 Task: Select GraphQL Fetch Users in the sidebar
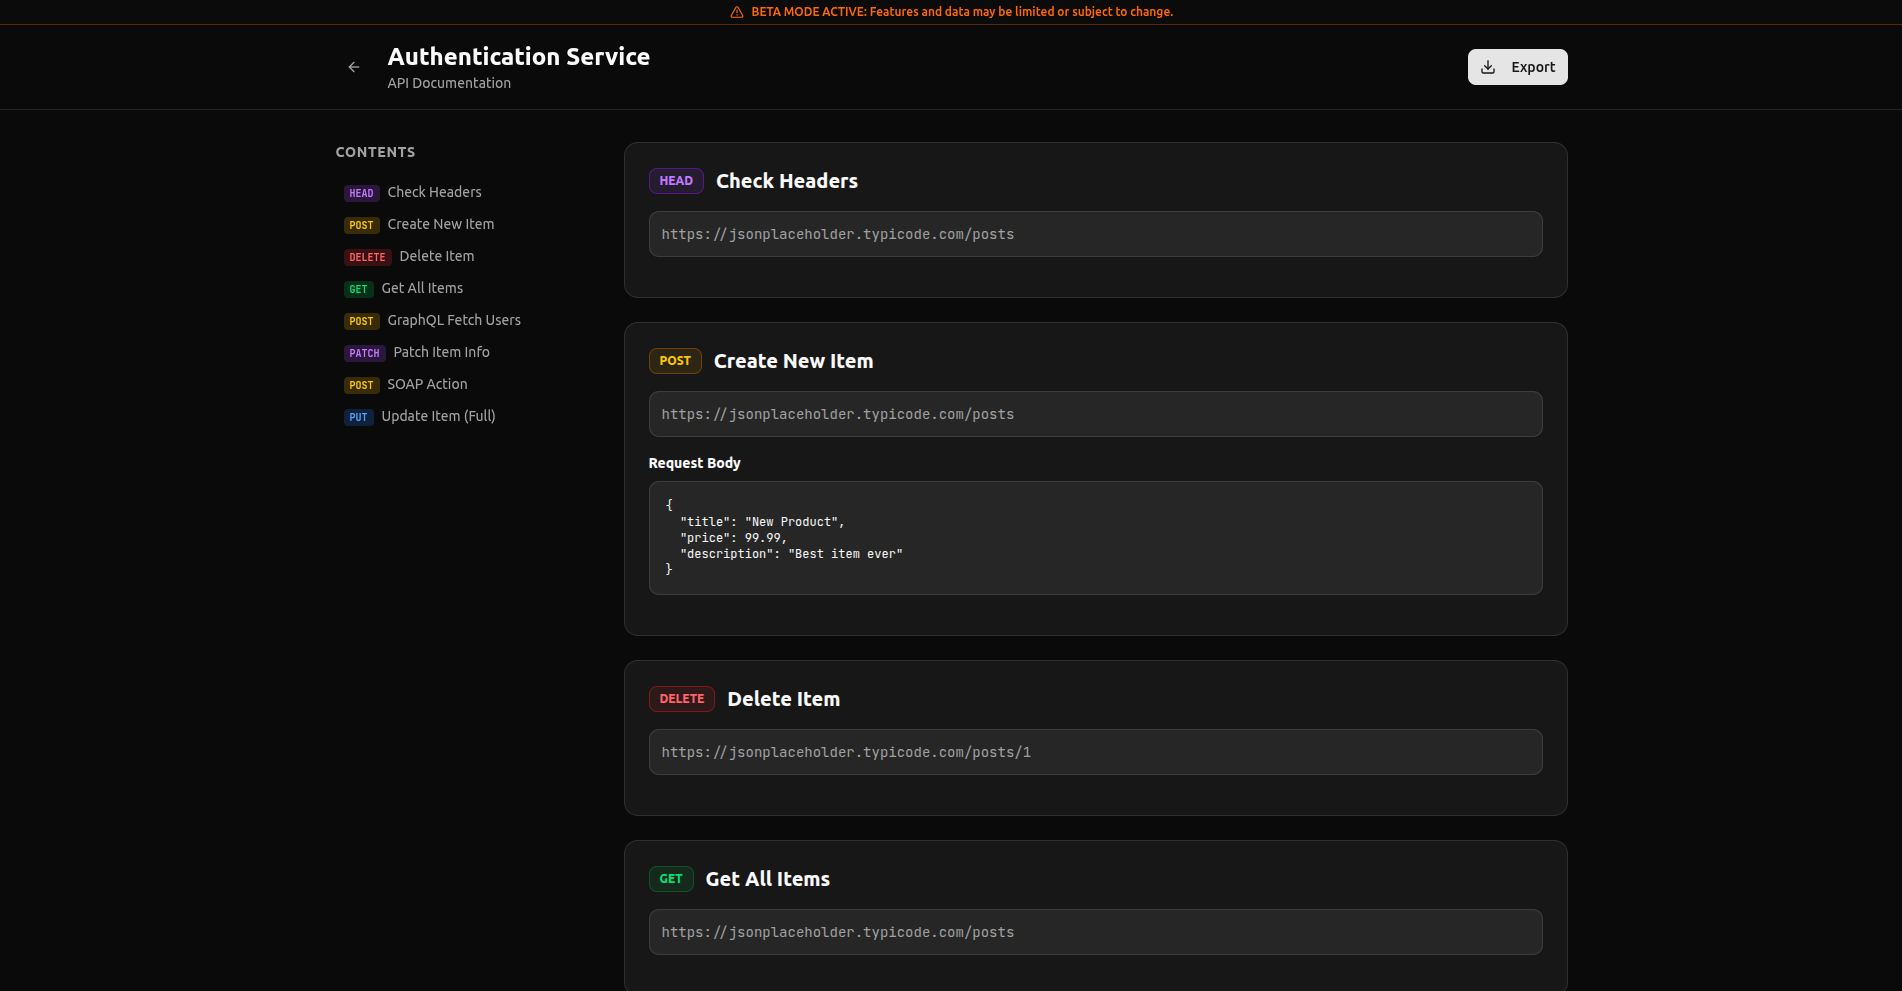coord(453,320)
